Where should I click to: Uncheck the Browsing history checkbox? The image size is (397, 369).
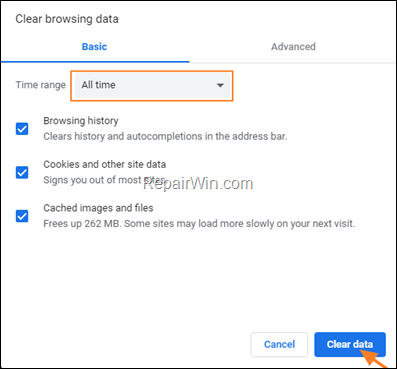click(x=22, y=129)
